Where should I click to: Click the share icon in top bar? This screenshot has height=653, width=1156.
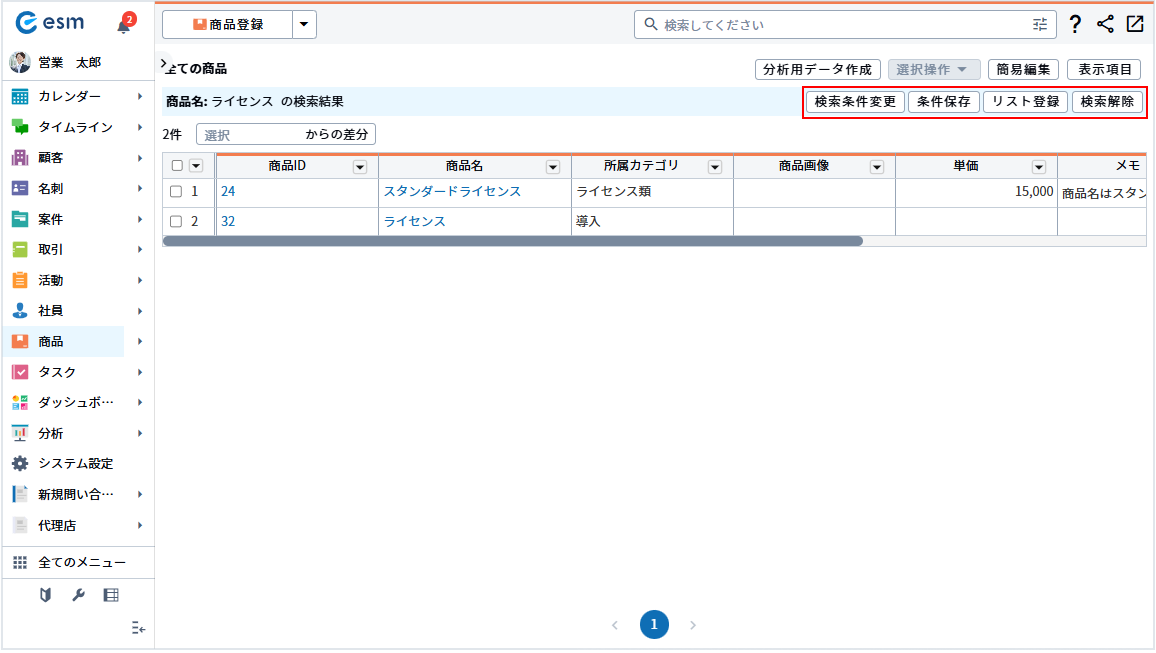1105,25
